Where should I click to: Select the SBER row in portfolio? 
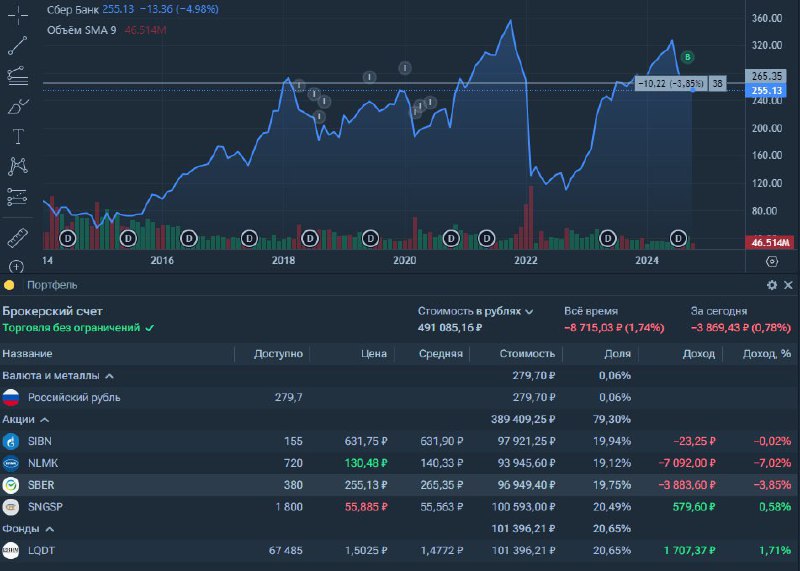click(x=400, y=485)
